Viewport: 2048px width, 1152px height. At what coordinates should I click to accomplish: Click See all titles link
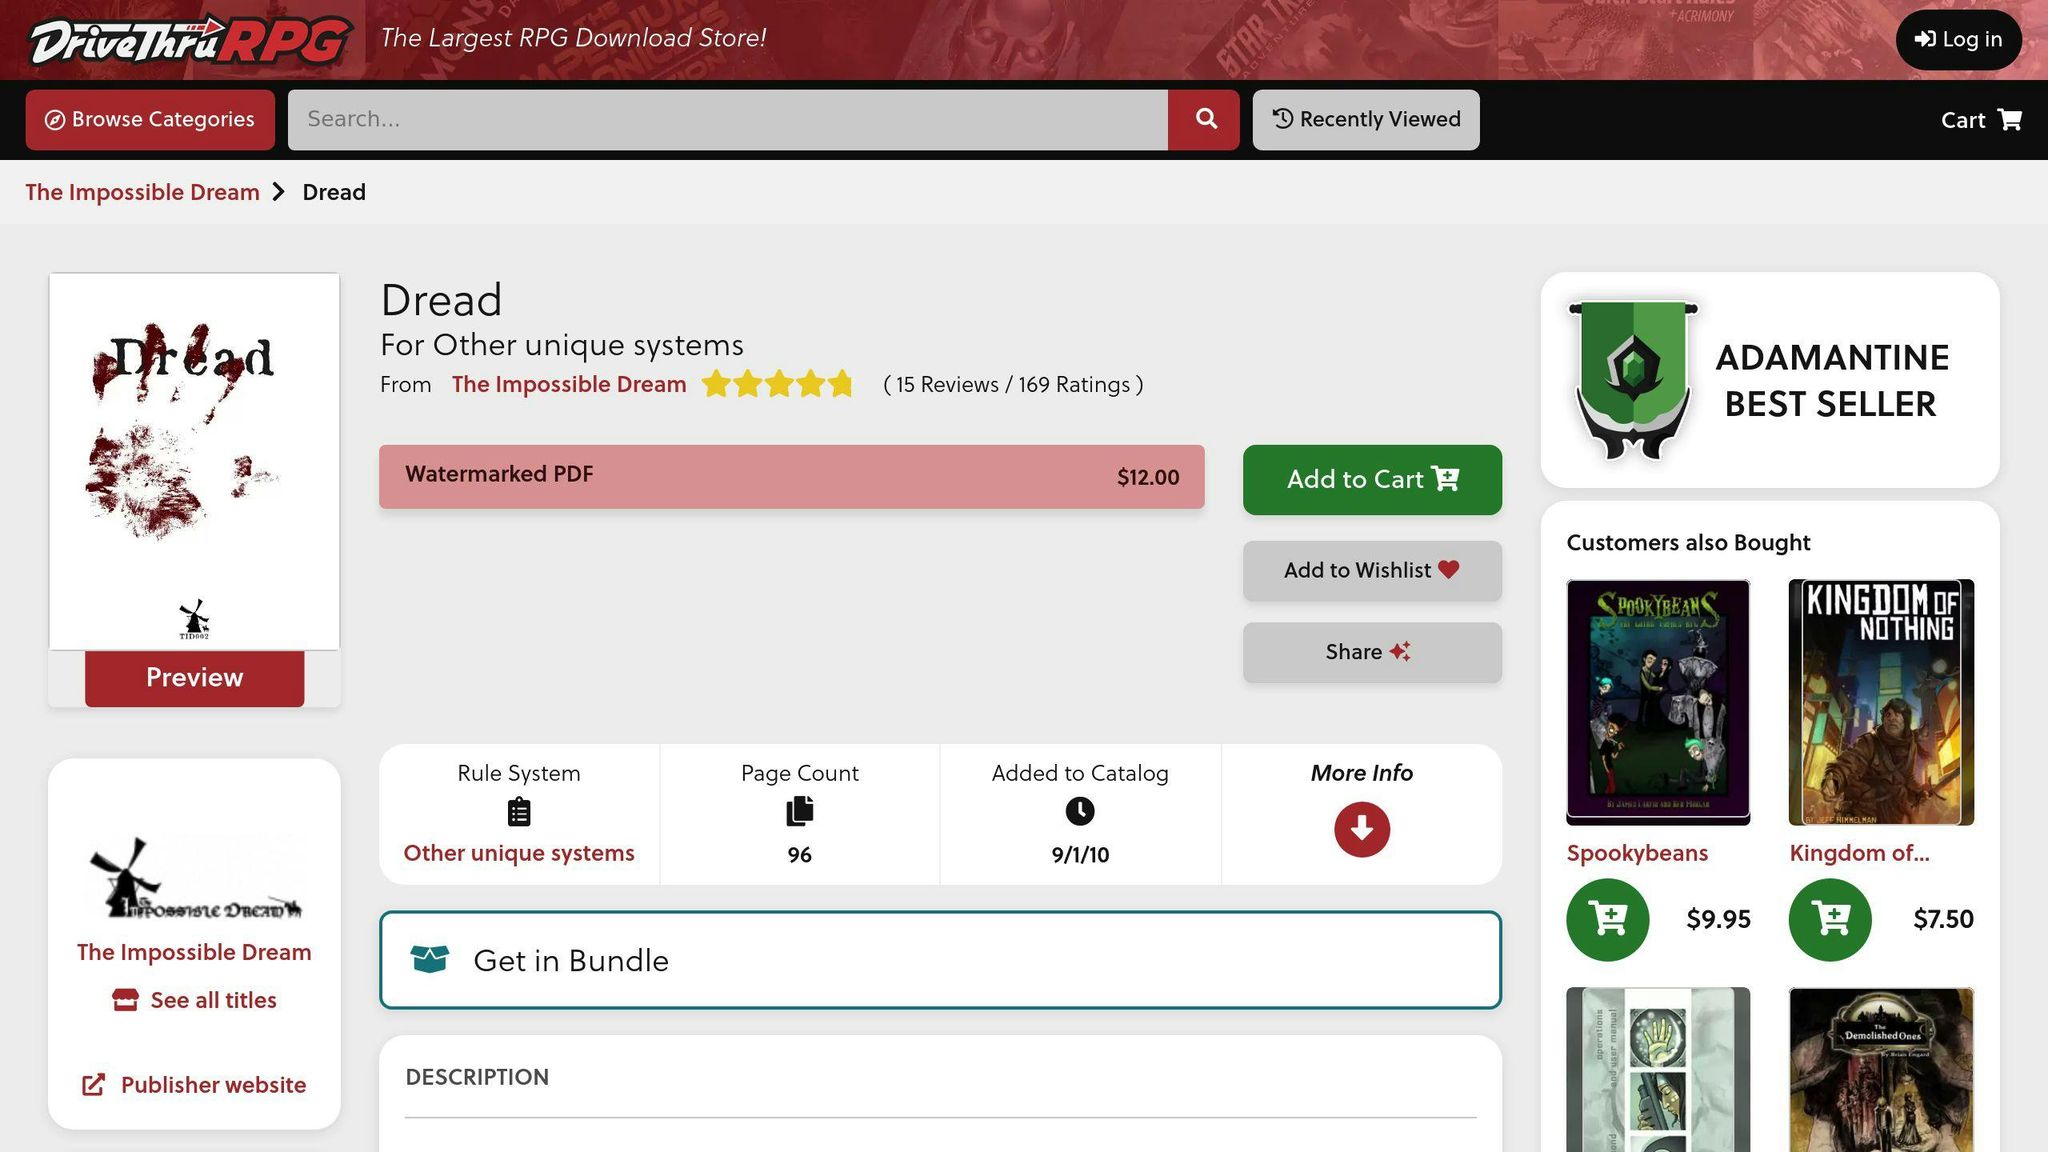point(213,1000)
